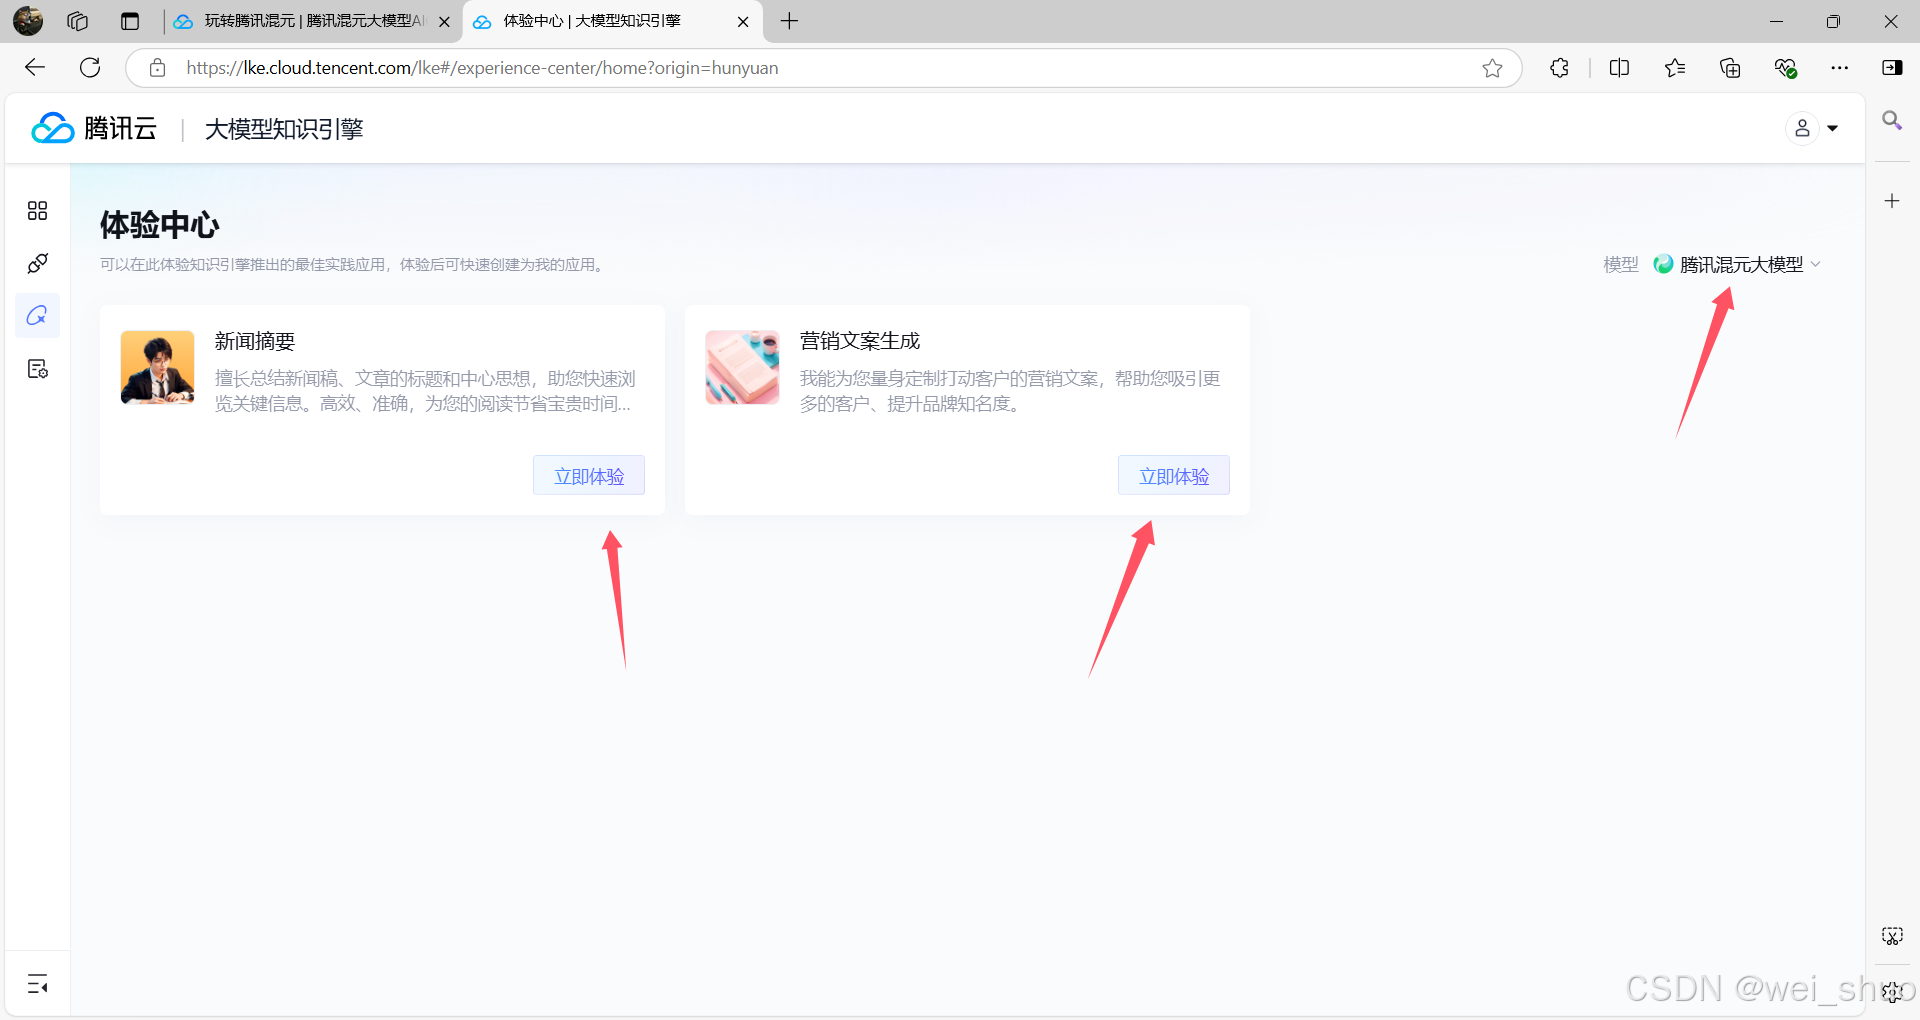The height and width of the screenshot is (1020, 1920).
Task: Click 立即体验 on the 新闻摘要 card
Action: pyautogui.click(x=589, y=476)
